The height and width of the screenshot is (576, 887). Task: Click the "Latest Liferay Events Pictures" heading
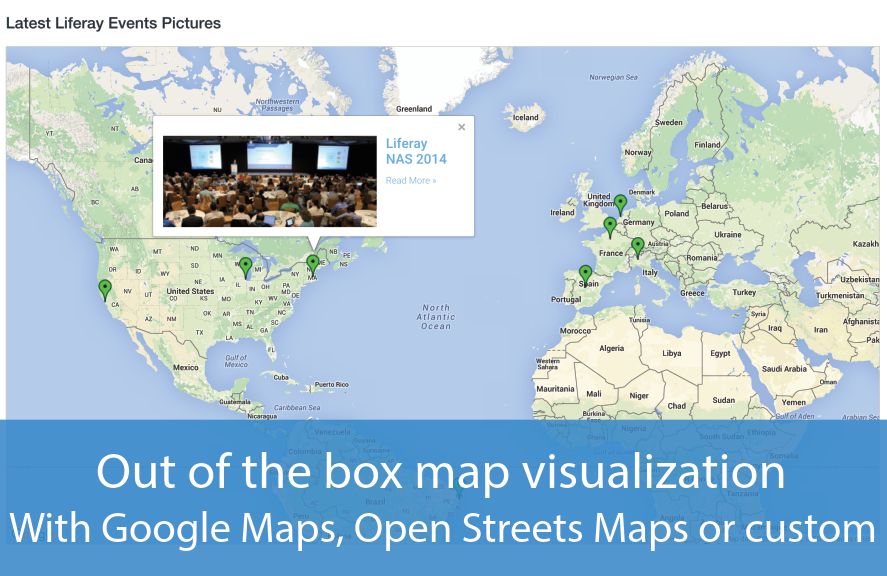pyautogui.click(x=114, y=22)
